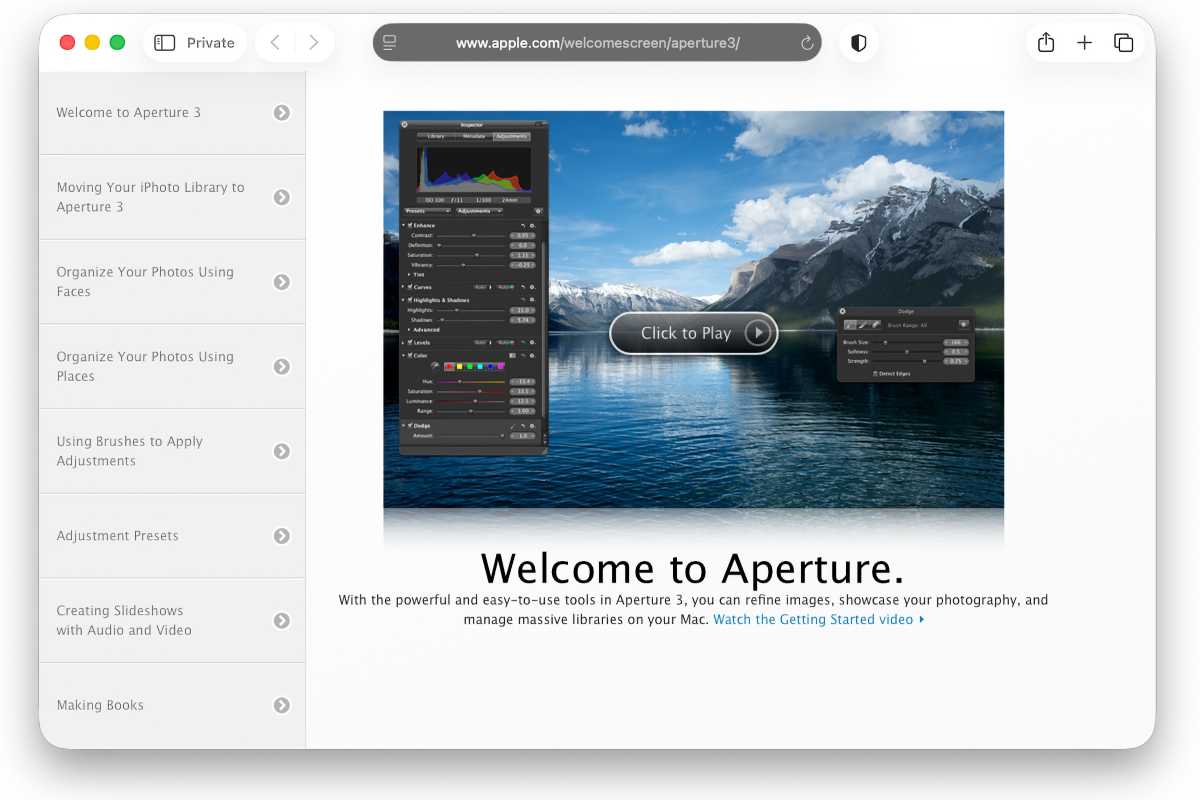This screenshot has width=1200, height=800.
Task: Toggle the Enhance adjustment checkbox
Action: coord(411,225)
